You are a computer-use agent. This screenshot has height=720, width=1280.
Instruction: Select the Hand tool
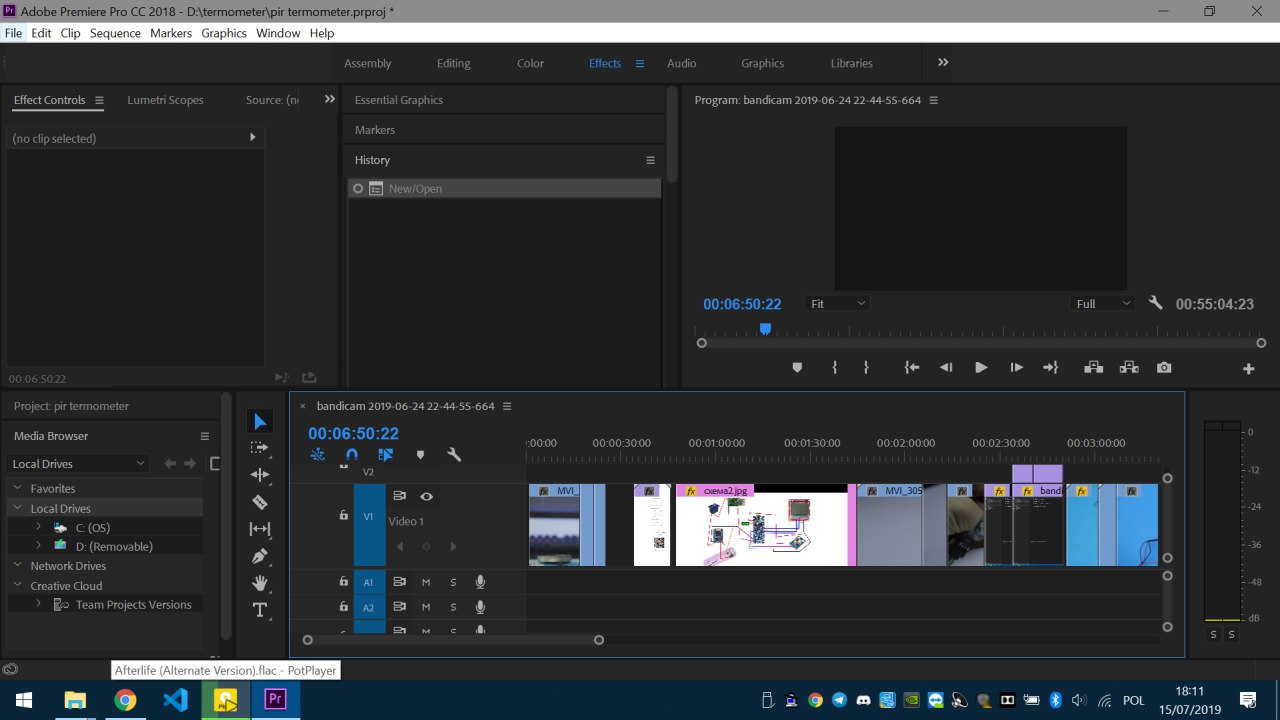click(x=260, y=583)
